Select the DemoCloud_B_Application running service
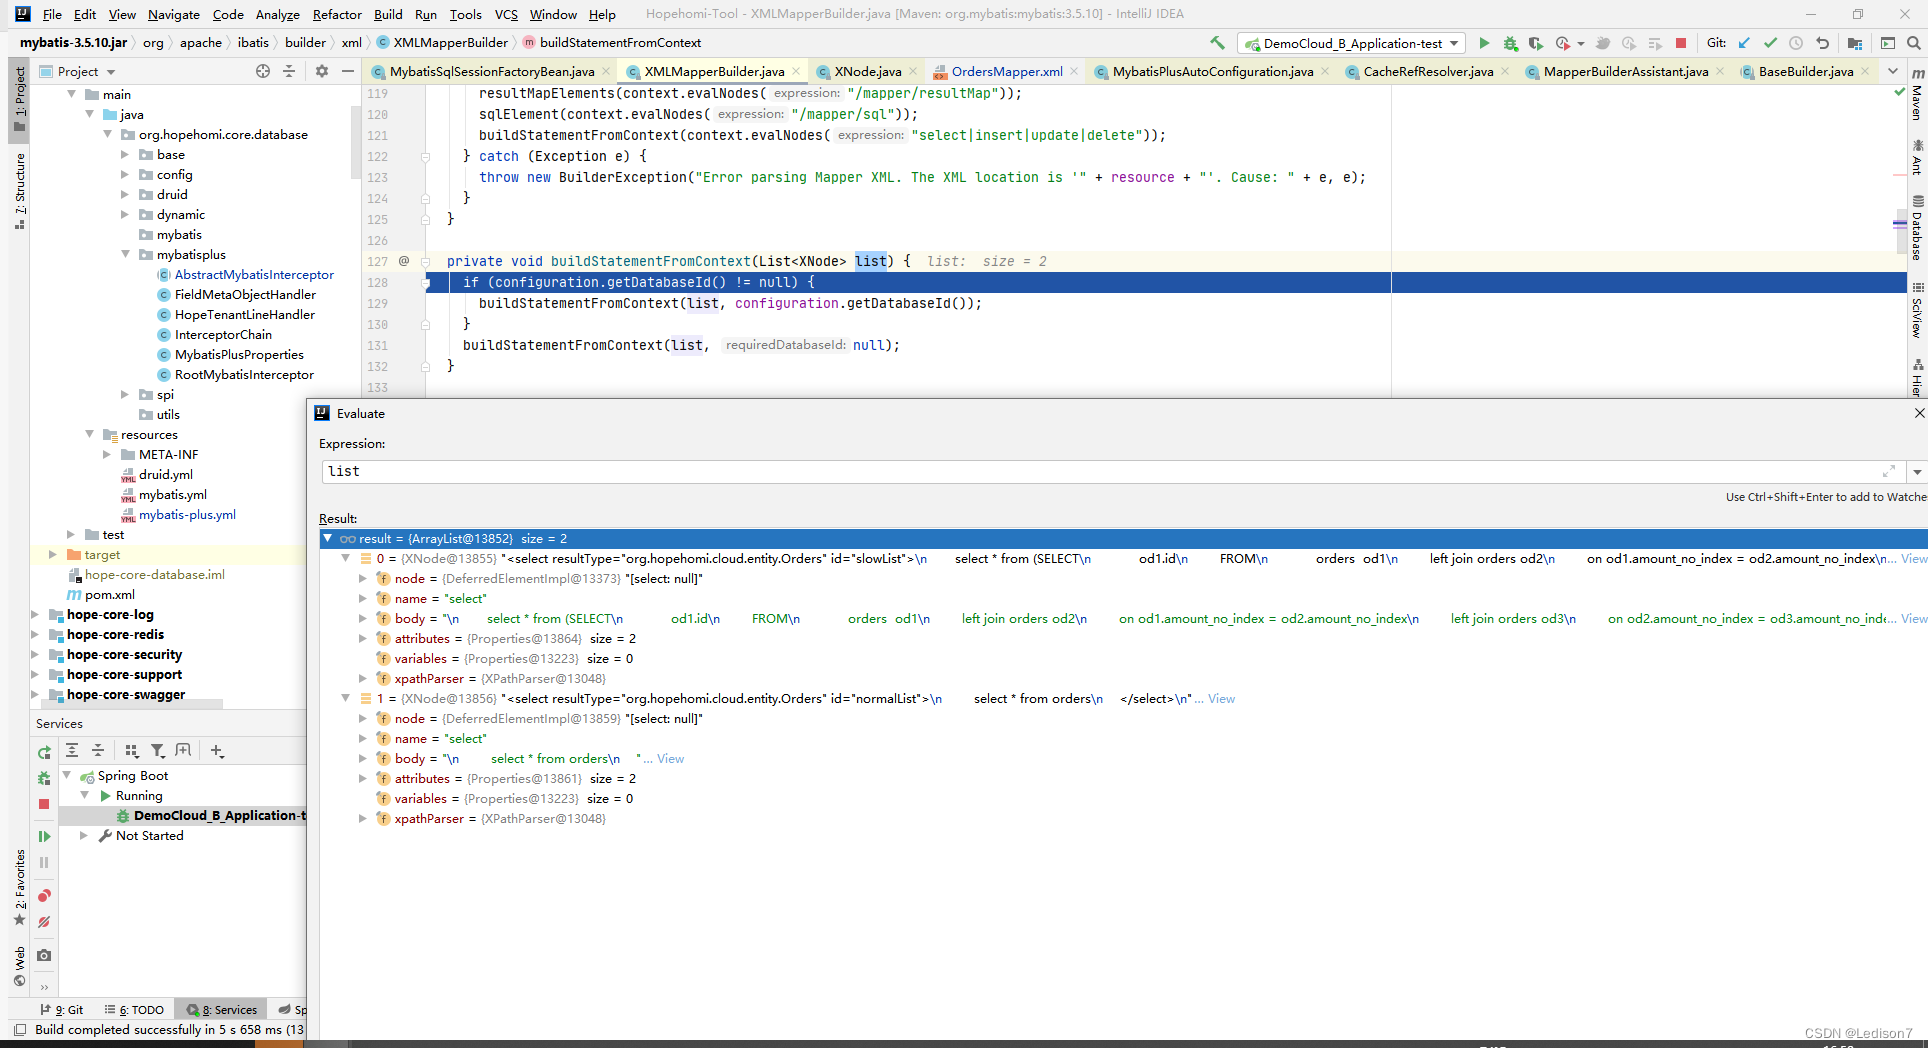 [x=212, y=815]
